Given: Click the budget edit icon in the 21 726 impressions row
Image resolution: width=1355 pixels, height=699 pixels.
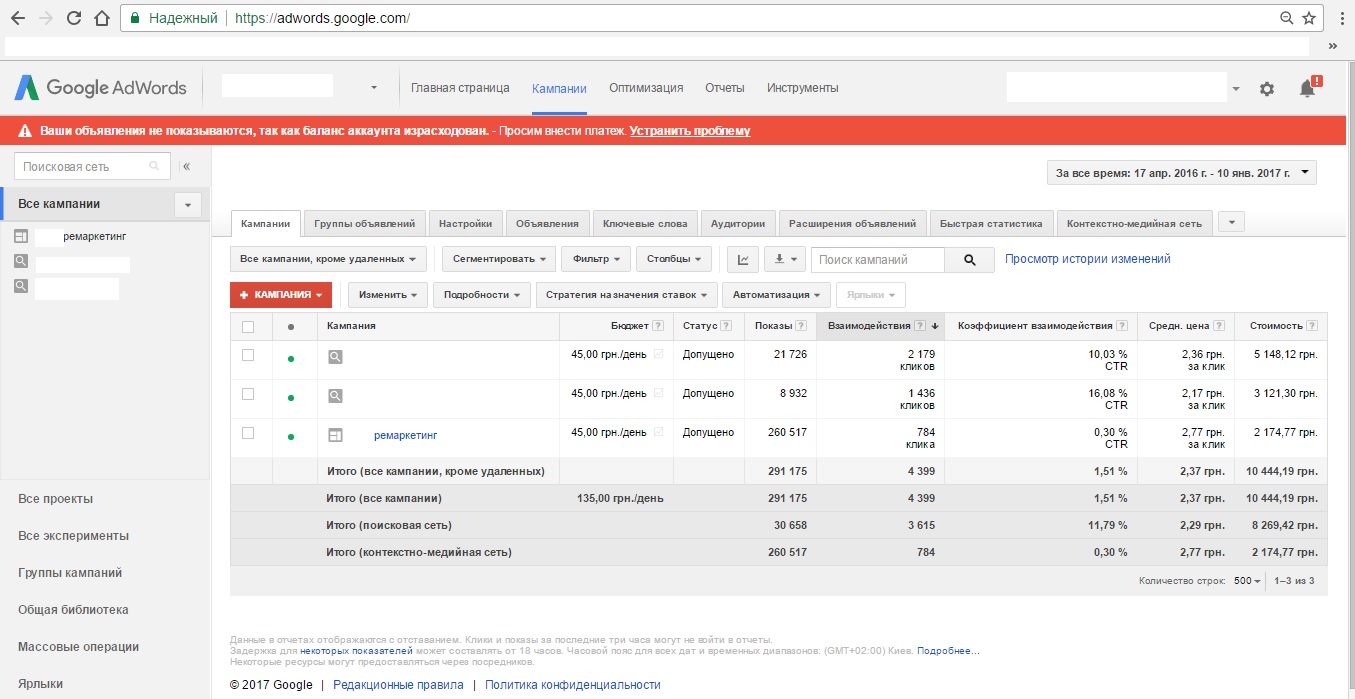Looking at the screenshot, I should click(658, 354).
